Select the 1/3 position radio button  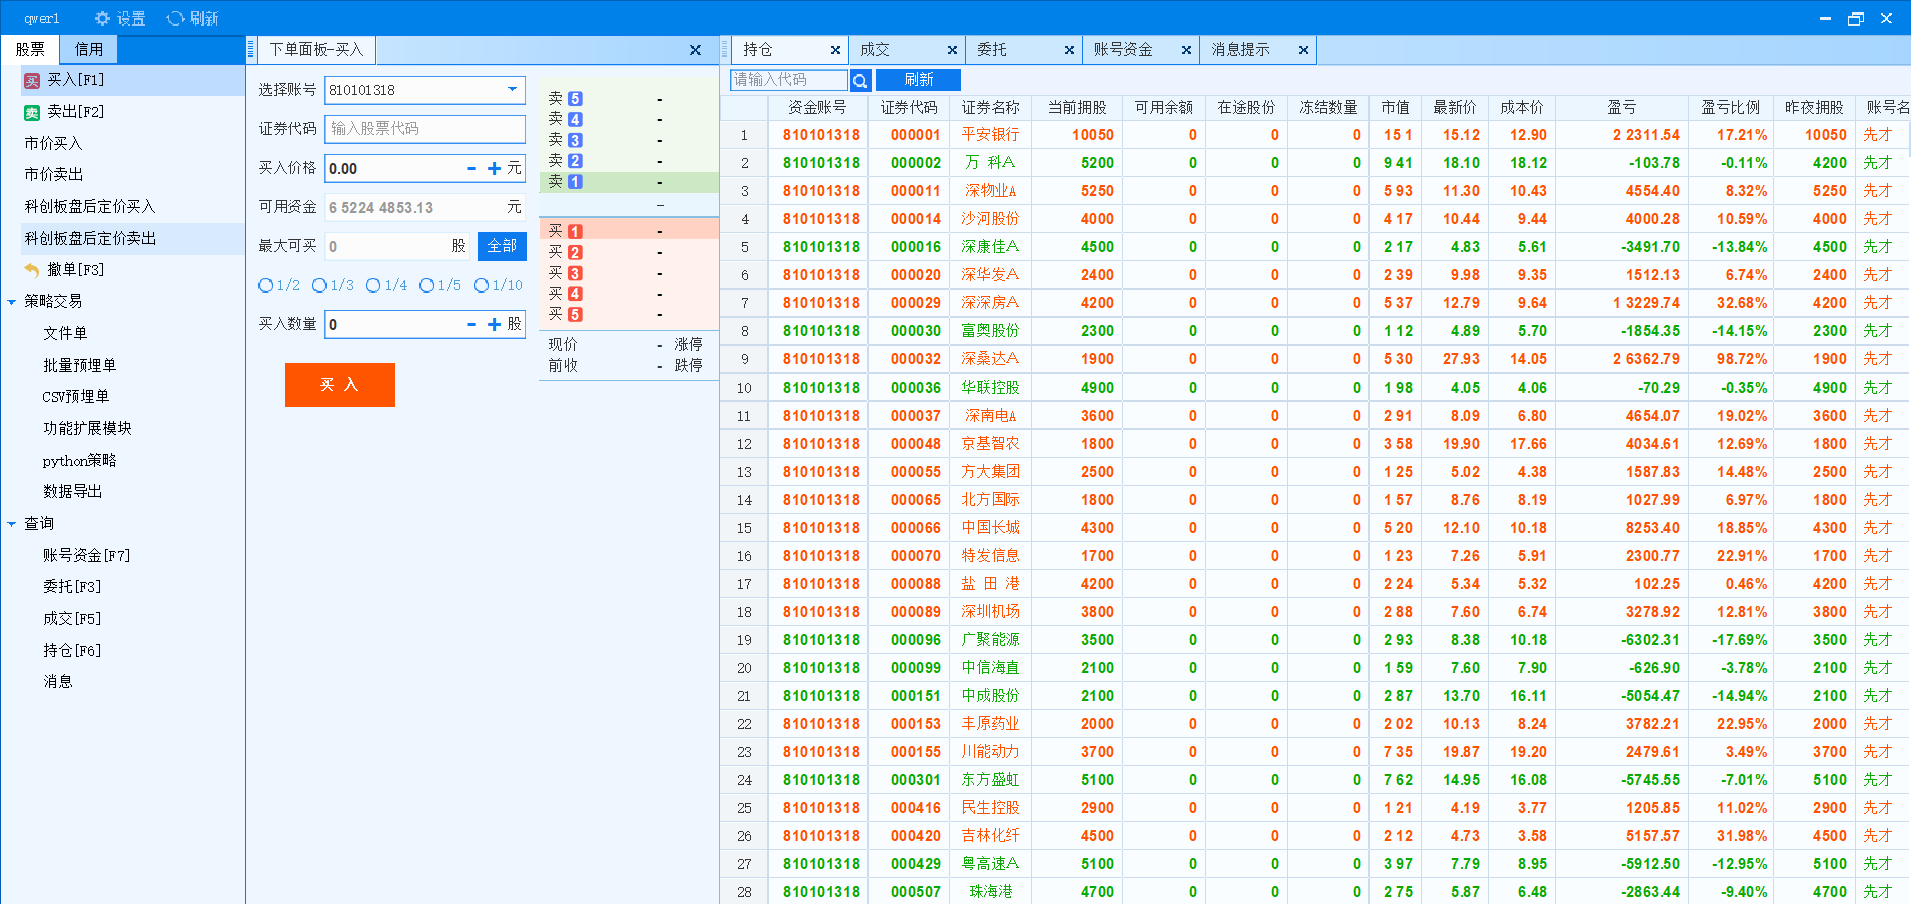pos(319,285)
